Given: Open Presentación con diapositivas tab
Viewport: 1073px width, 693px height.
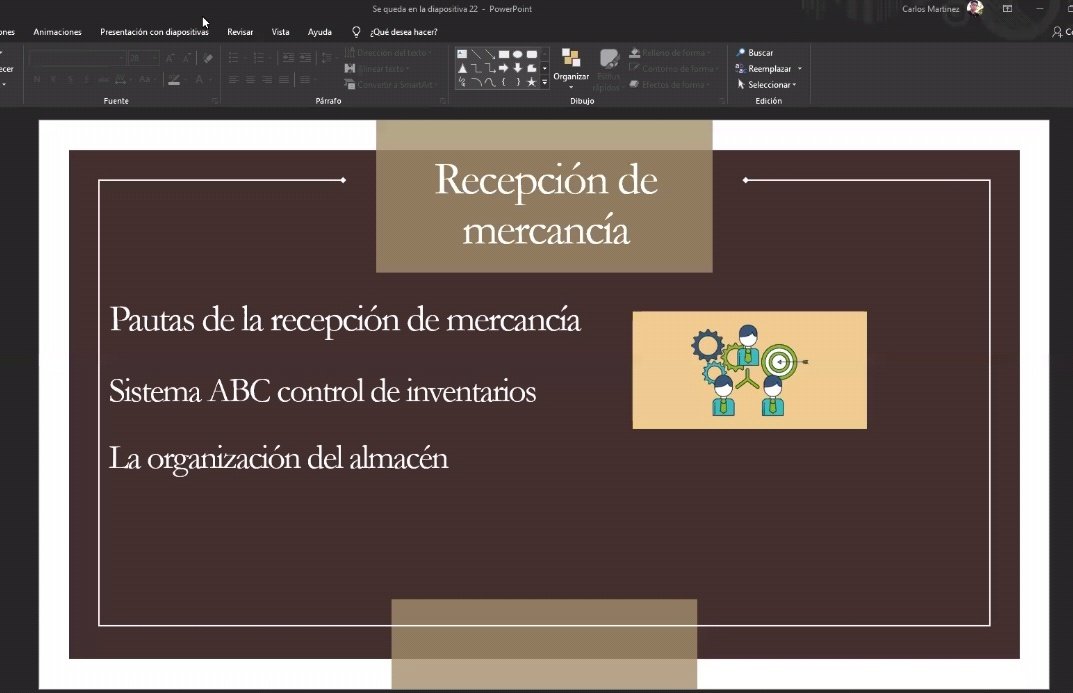Looking at the screenshot, I should point(154,32).
